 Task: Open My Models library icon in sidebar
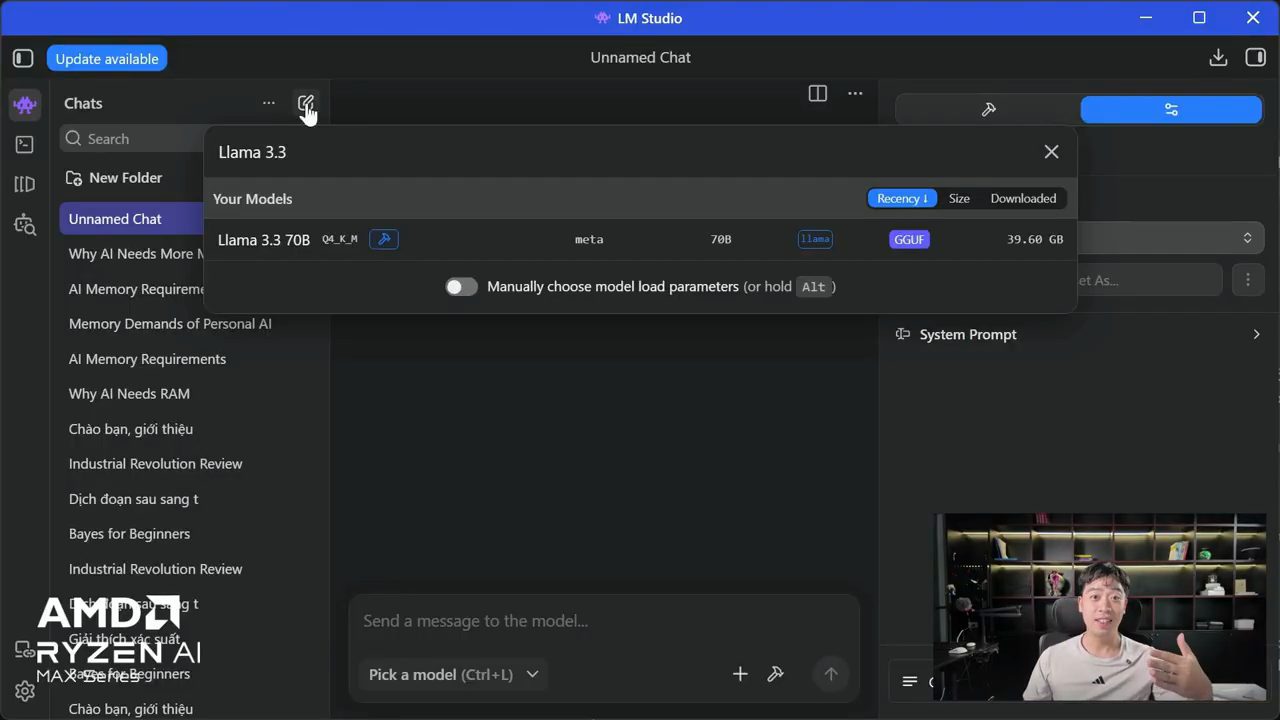click(x=25, y=184)
